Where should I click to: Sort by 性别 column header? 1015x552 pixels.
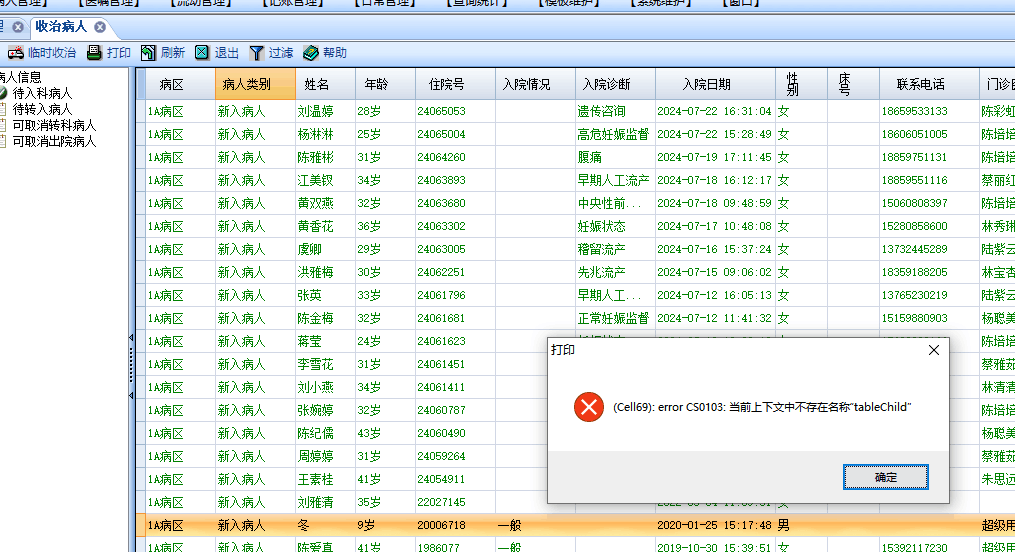coord(801,84)
